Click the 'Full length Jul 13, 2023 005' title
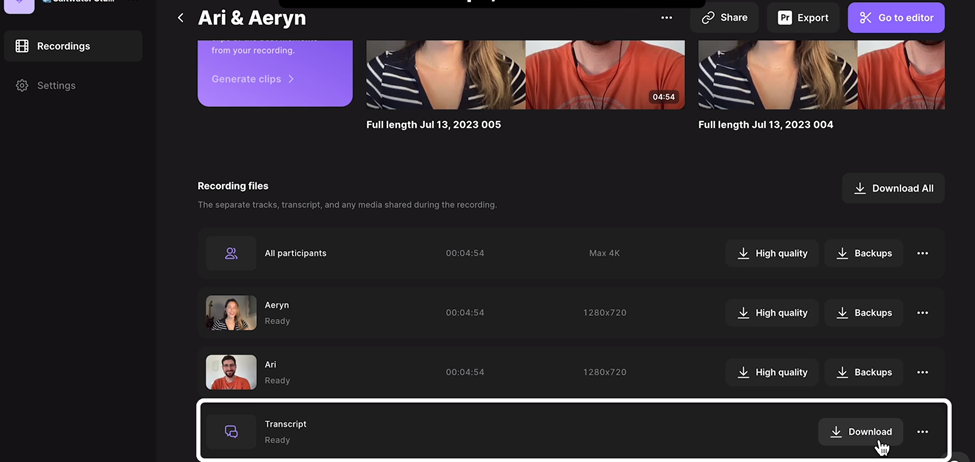The height and width of the screenshot is (462, 975). tap(433, 124)
